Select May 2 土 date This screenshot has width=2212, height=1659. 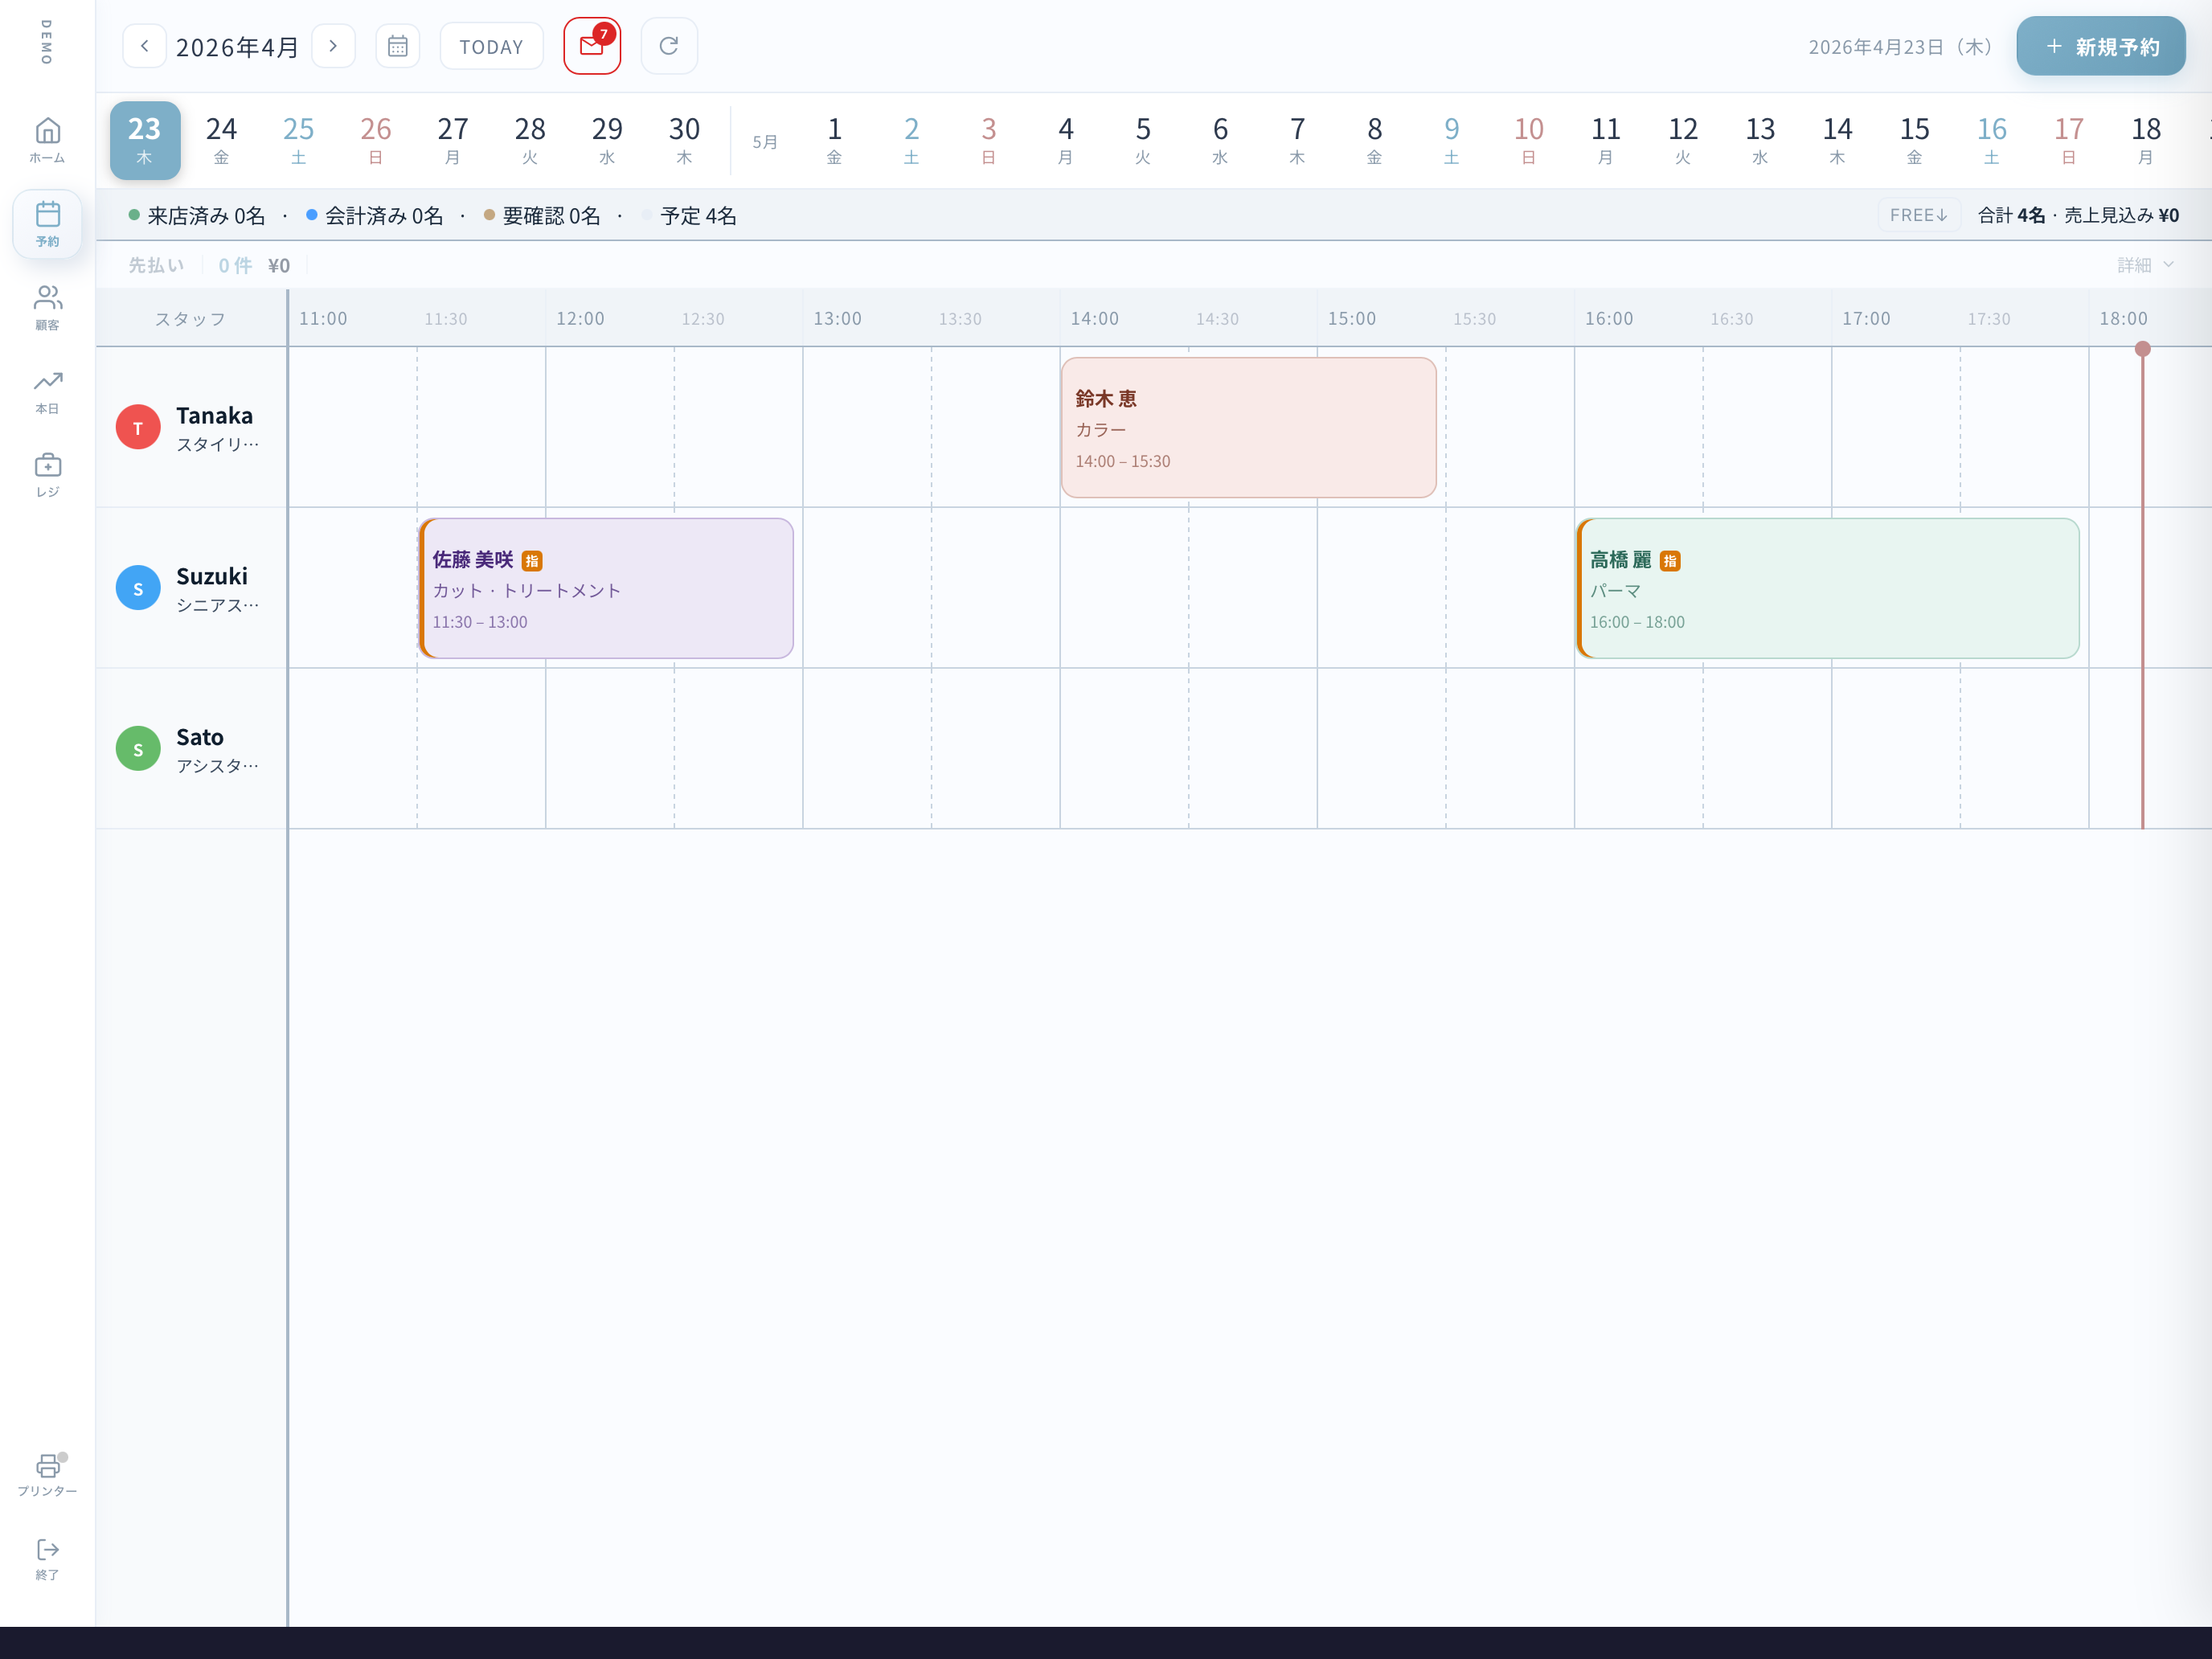coord(911,140)
